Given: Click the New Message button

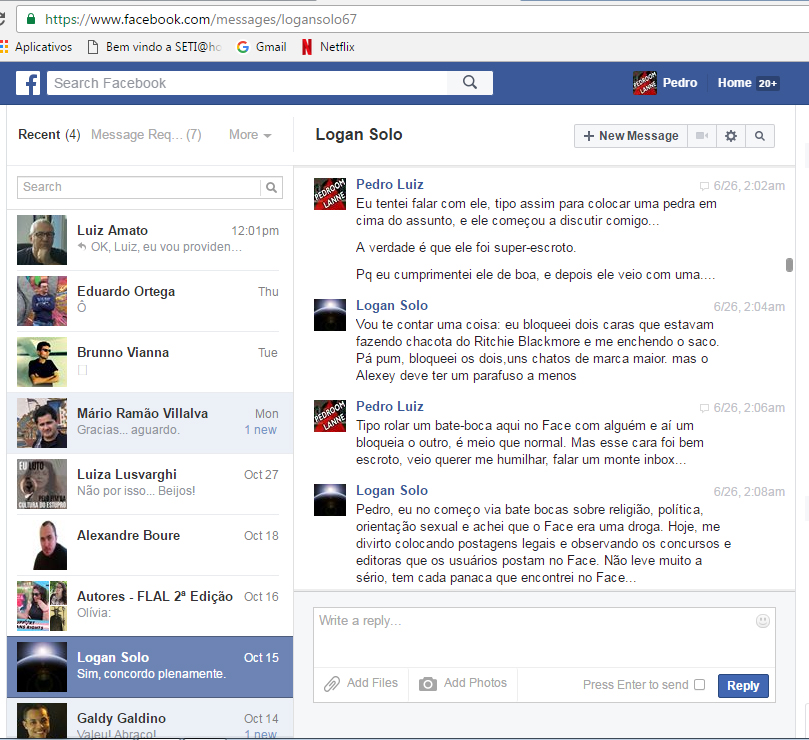Looking at the screenshot, I should click(x=631, y=136).
